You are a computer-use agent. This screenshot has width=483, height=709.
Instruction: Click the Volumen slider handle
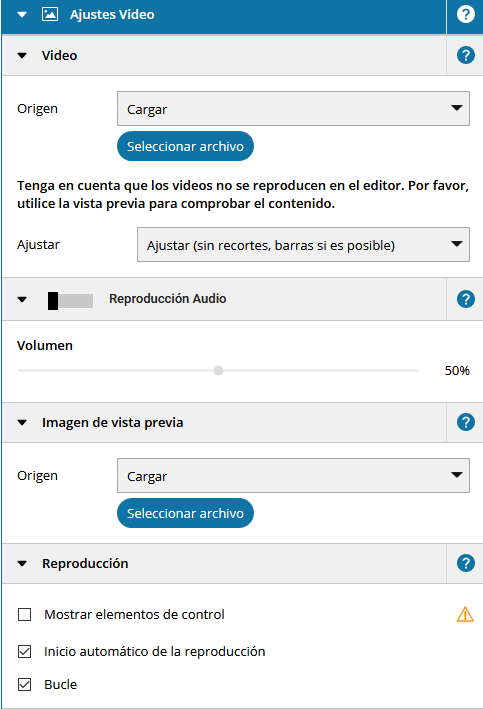pyautogui.click(x=218, y=371)
